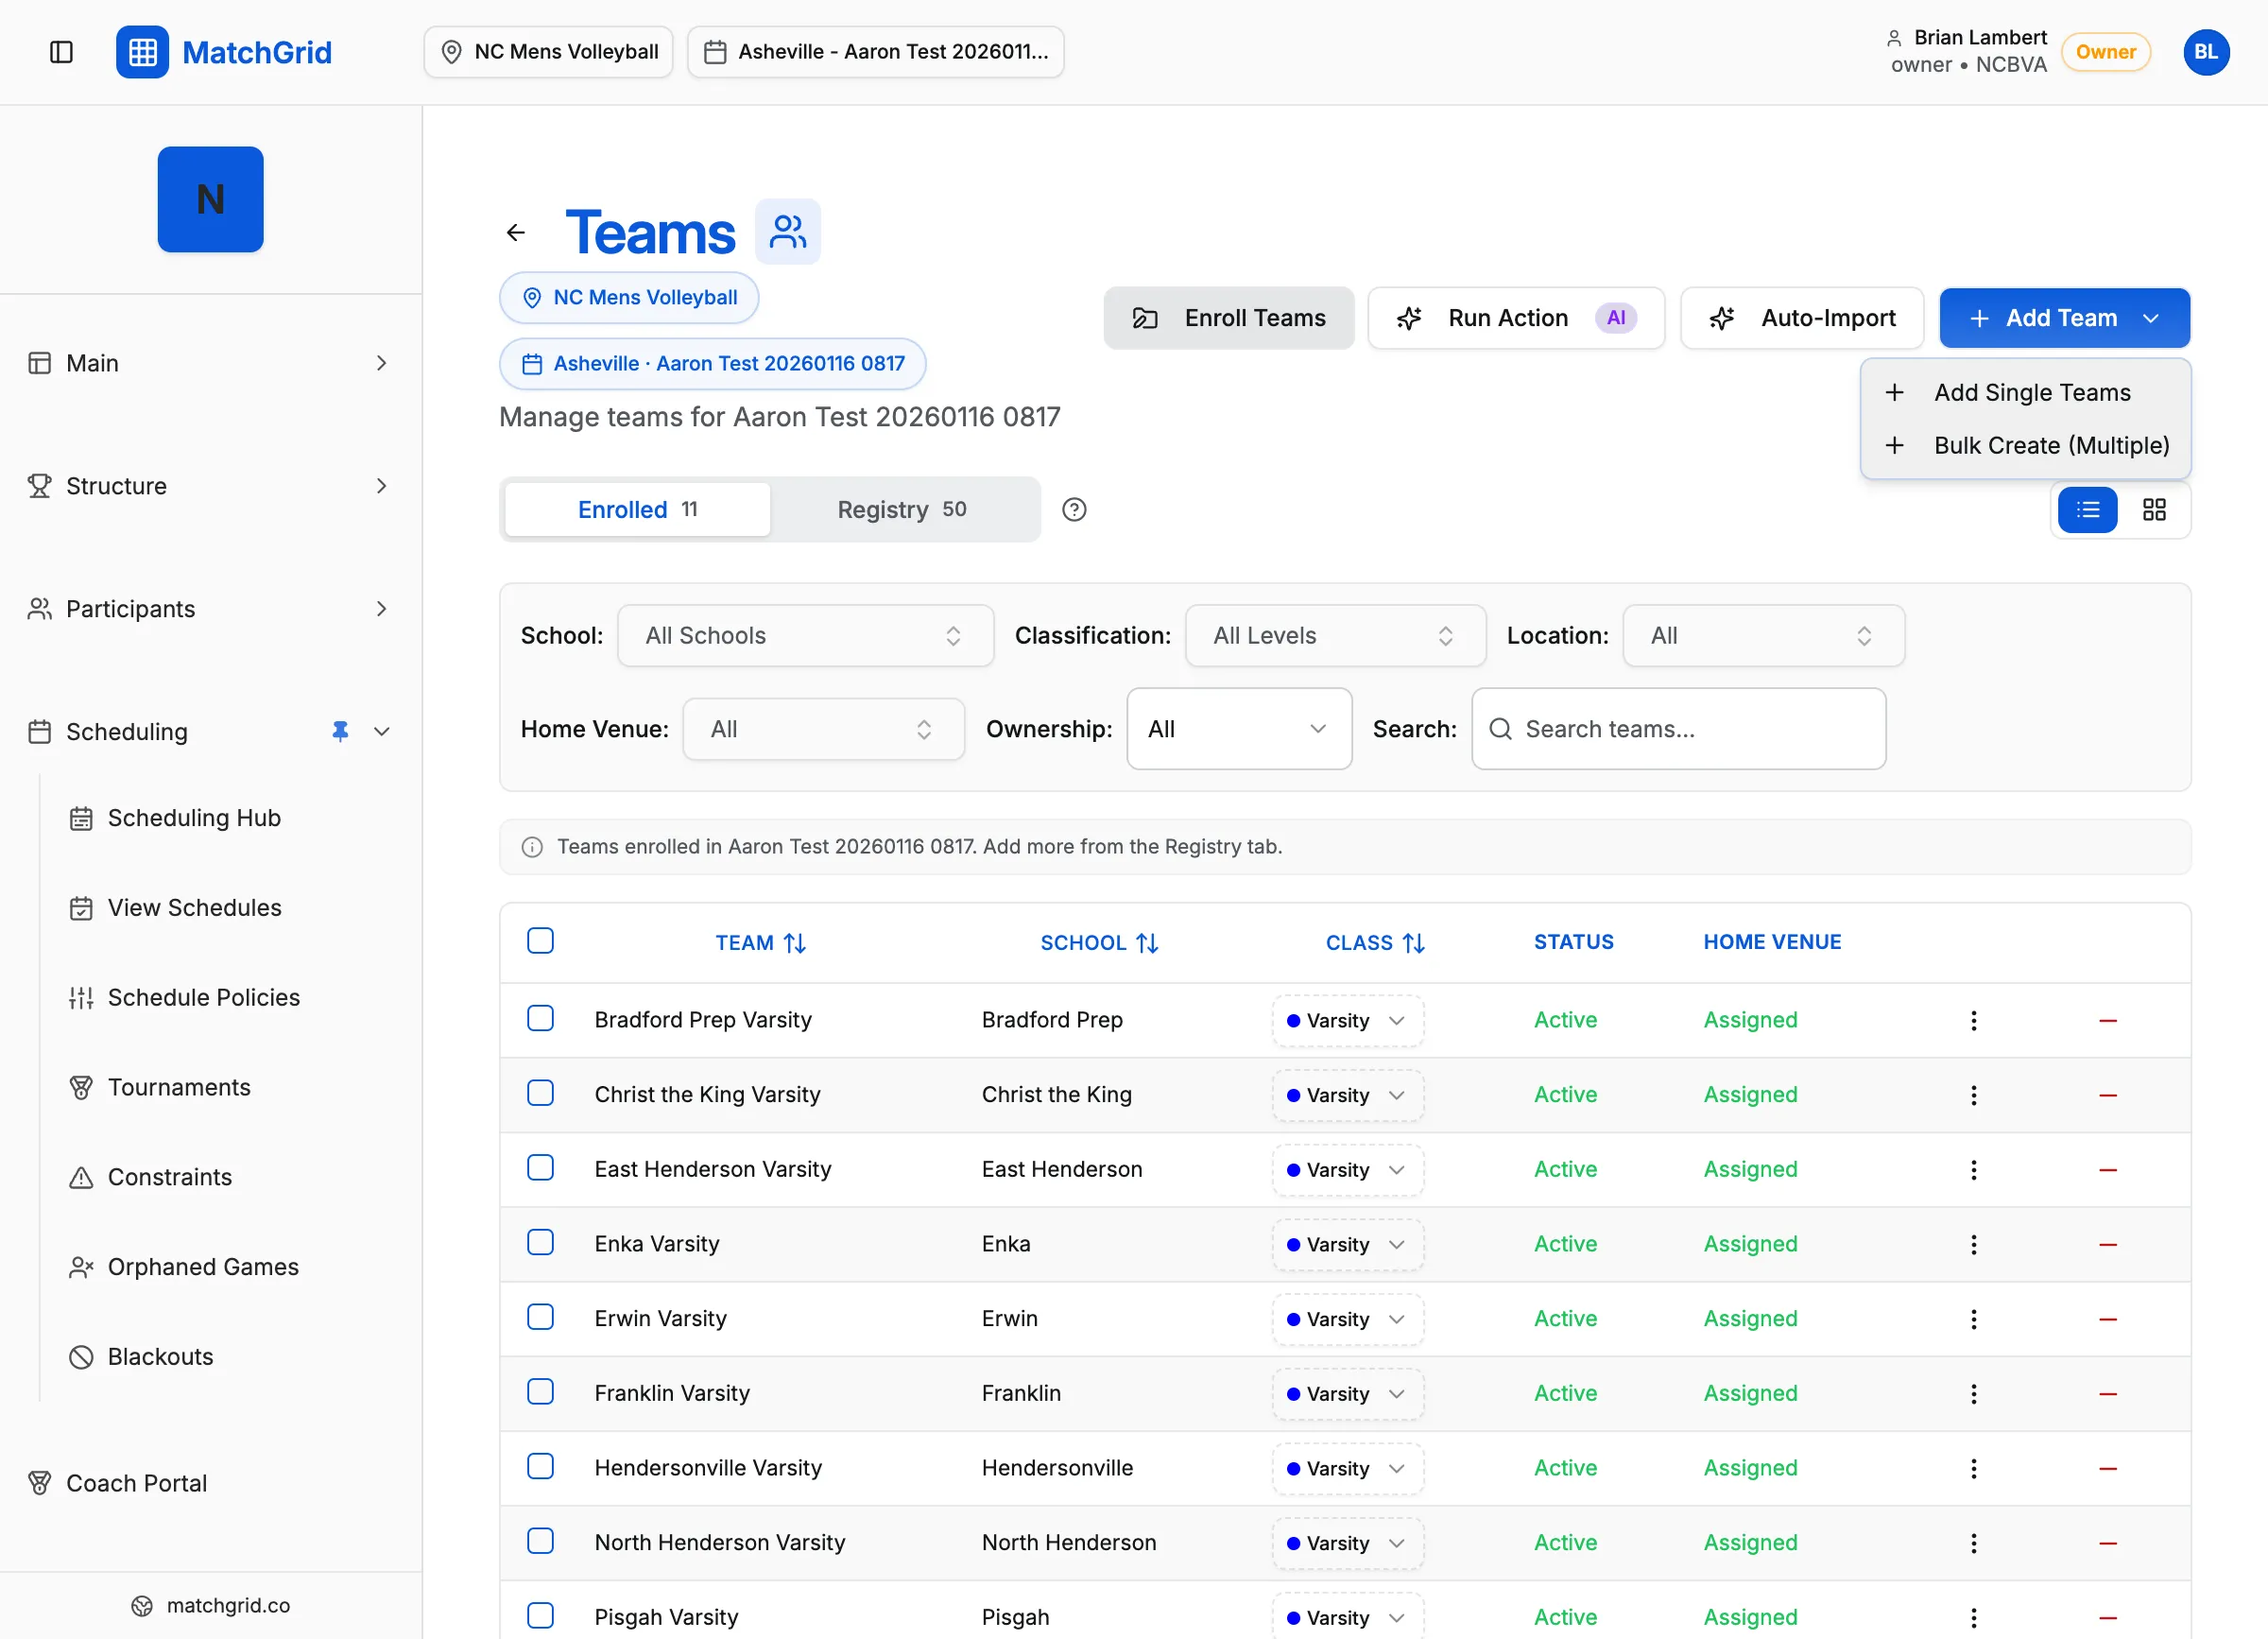The width and height of the screenshot is (2268, 1639).
Task: Open the help tooltip next to Registry tab
Action: click(x=1074, y=509)
